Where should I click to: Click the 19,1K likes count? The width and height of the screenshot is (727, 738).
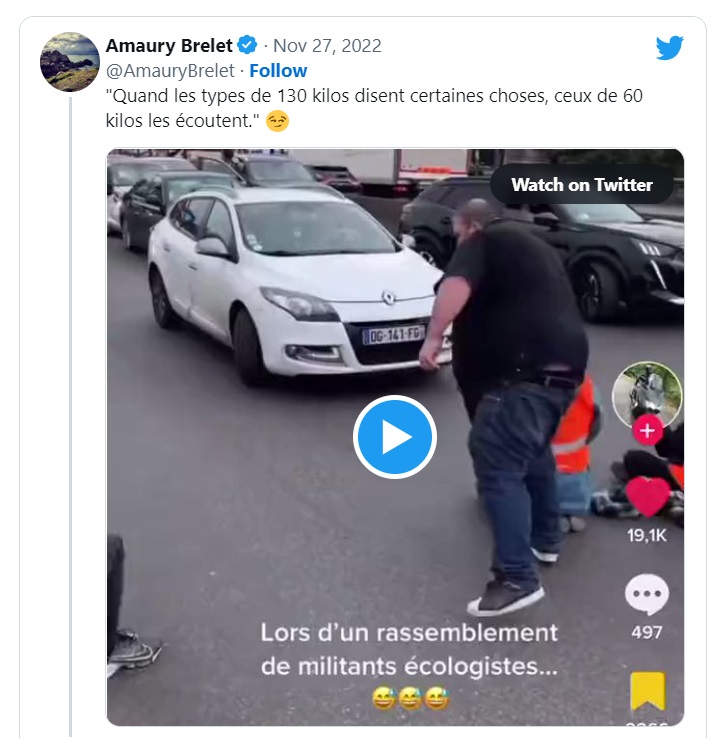[647, 535]
